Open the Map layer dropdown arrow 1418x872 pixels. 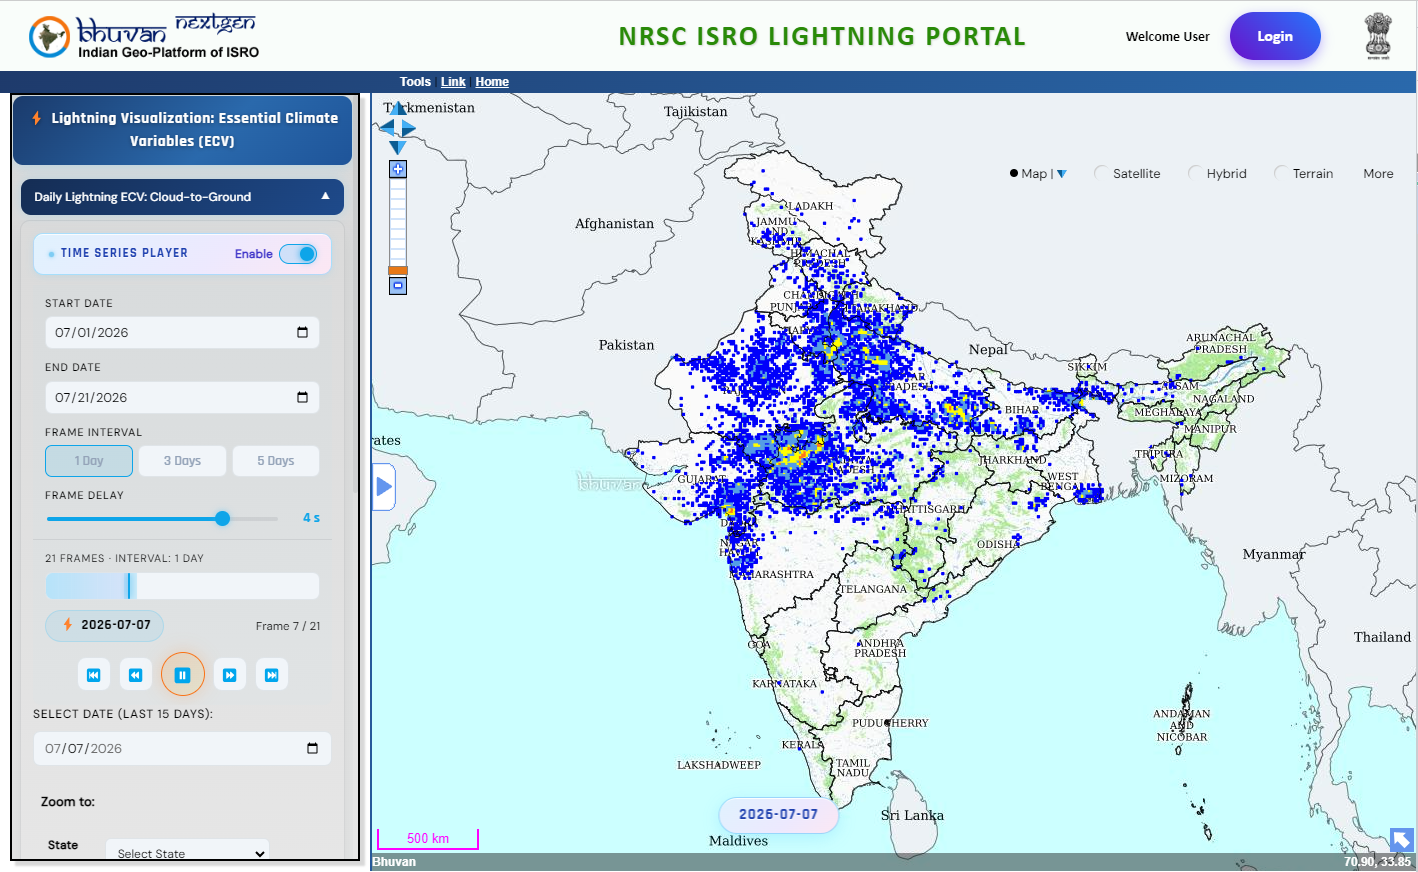tap(1062, 174)
